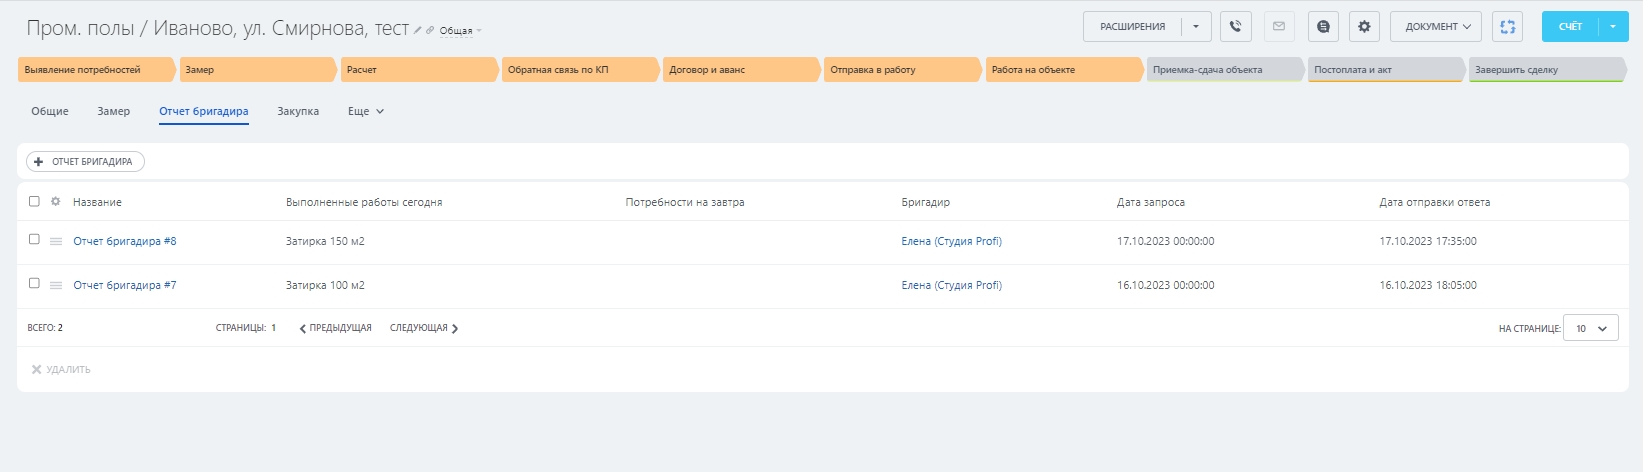Switch to the Общие tab
Image resolution: width=1643 pixels, height=472 pixels.
[x=50, y=112]
